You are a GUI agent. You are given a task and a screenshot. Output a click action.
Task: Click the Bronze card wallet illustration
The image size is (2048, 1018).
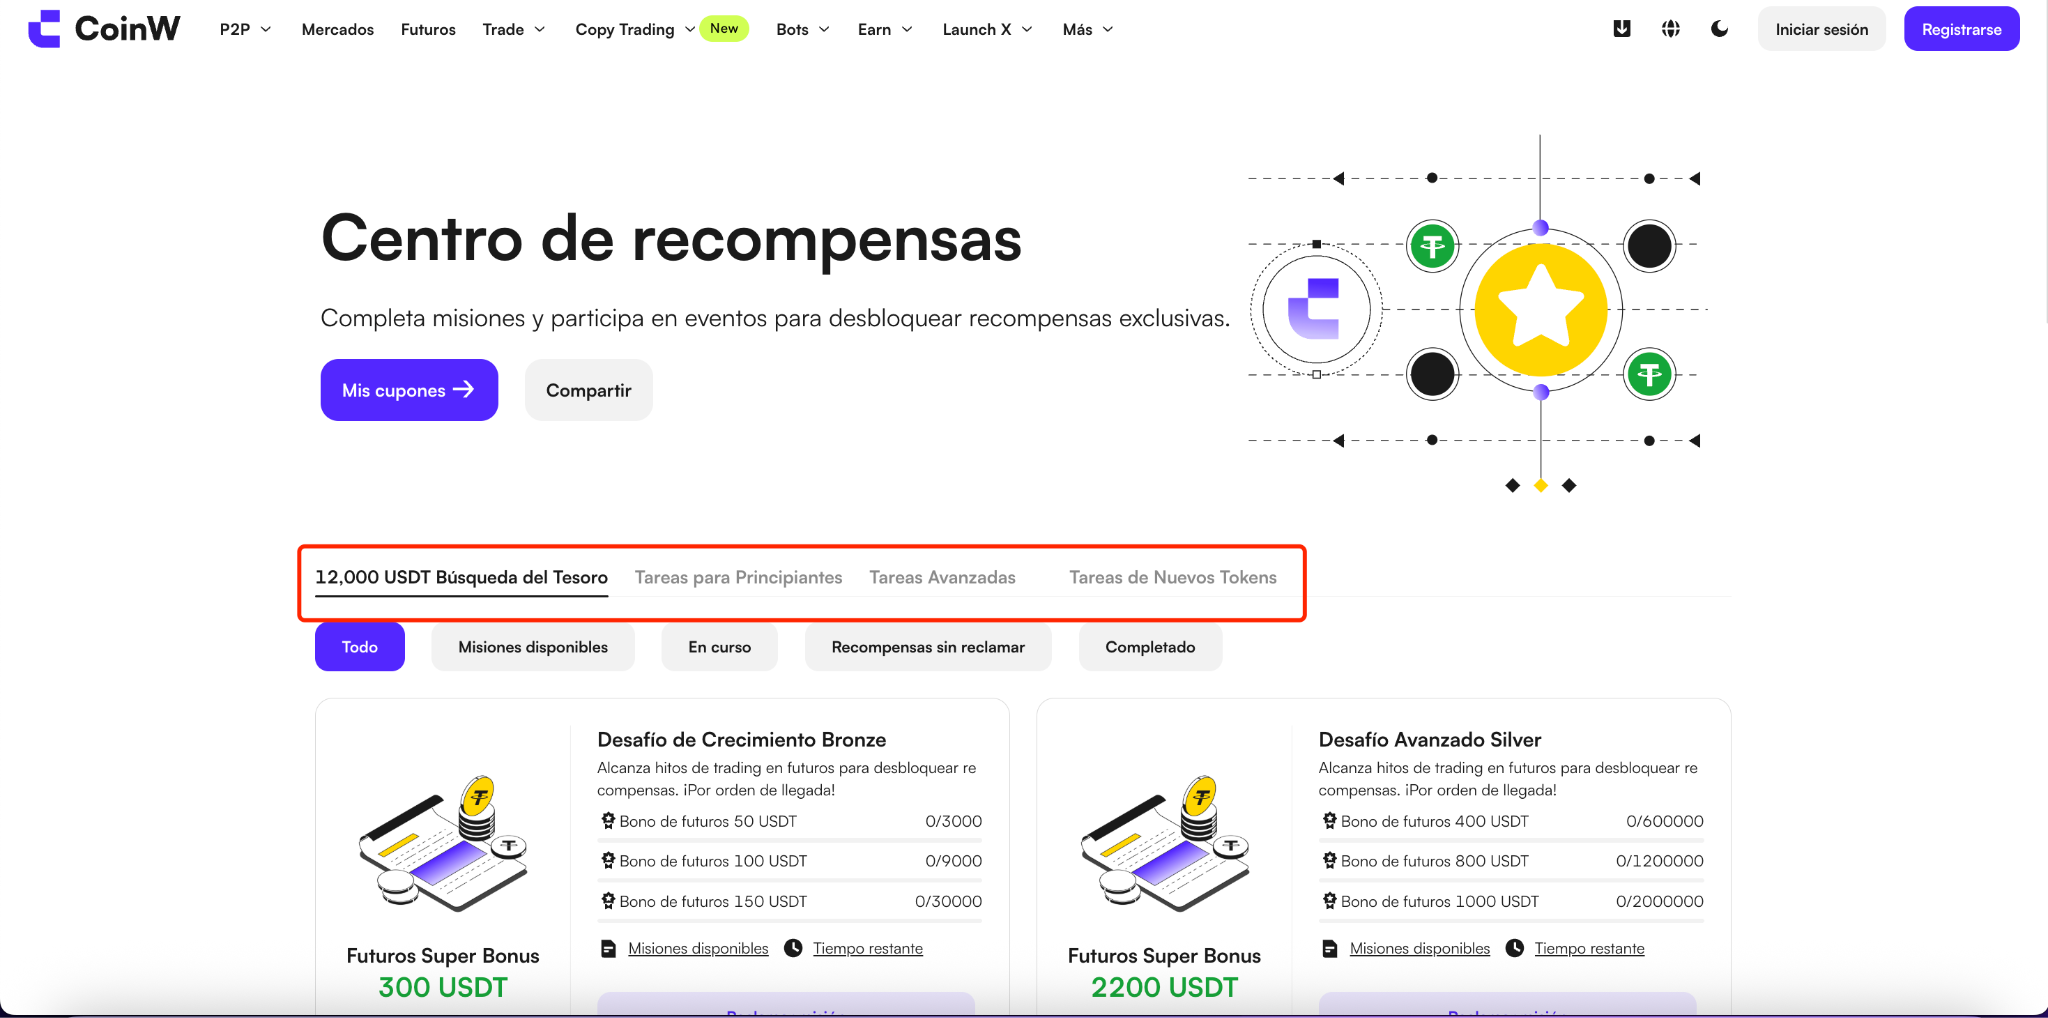coord(443,843)
